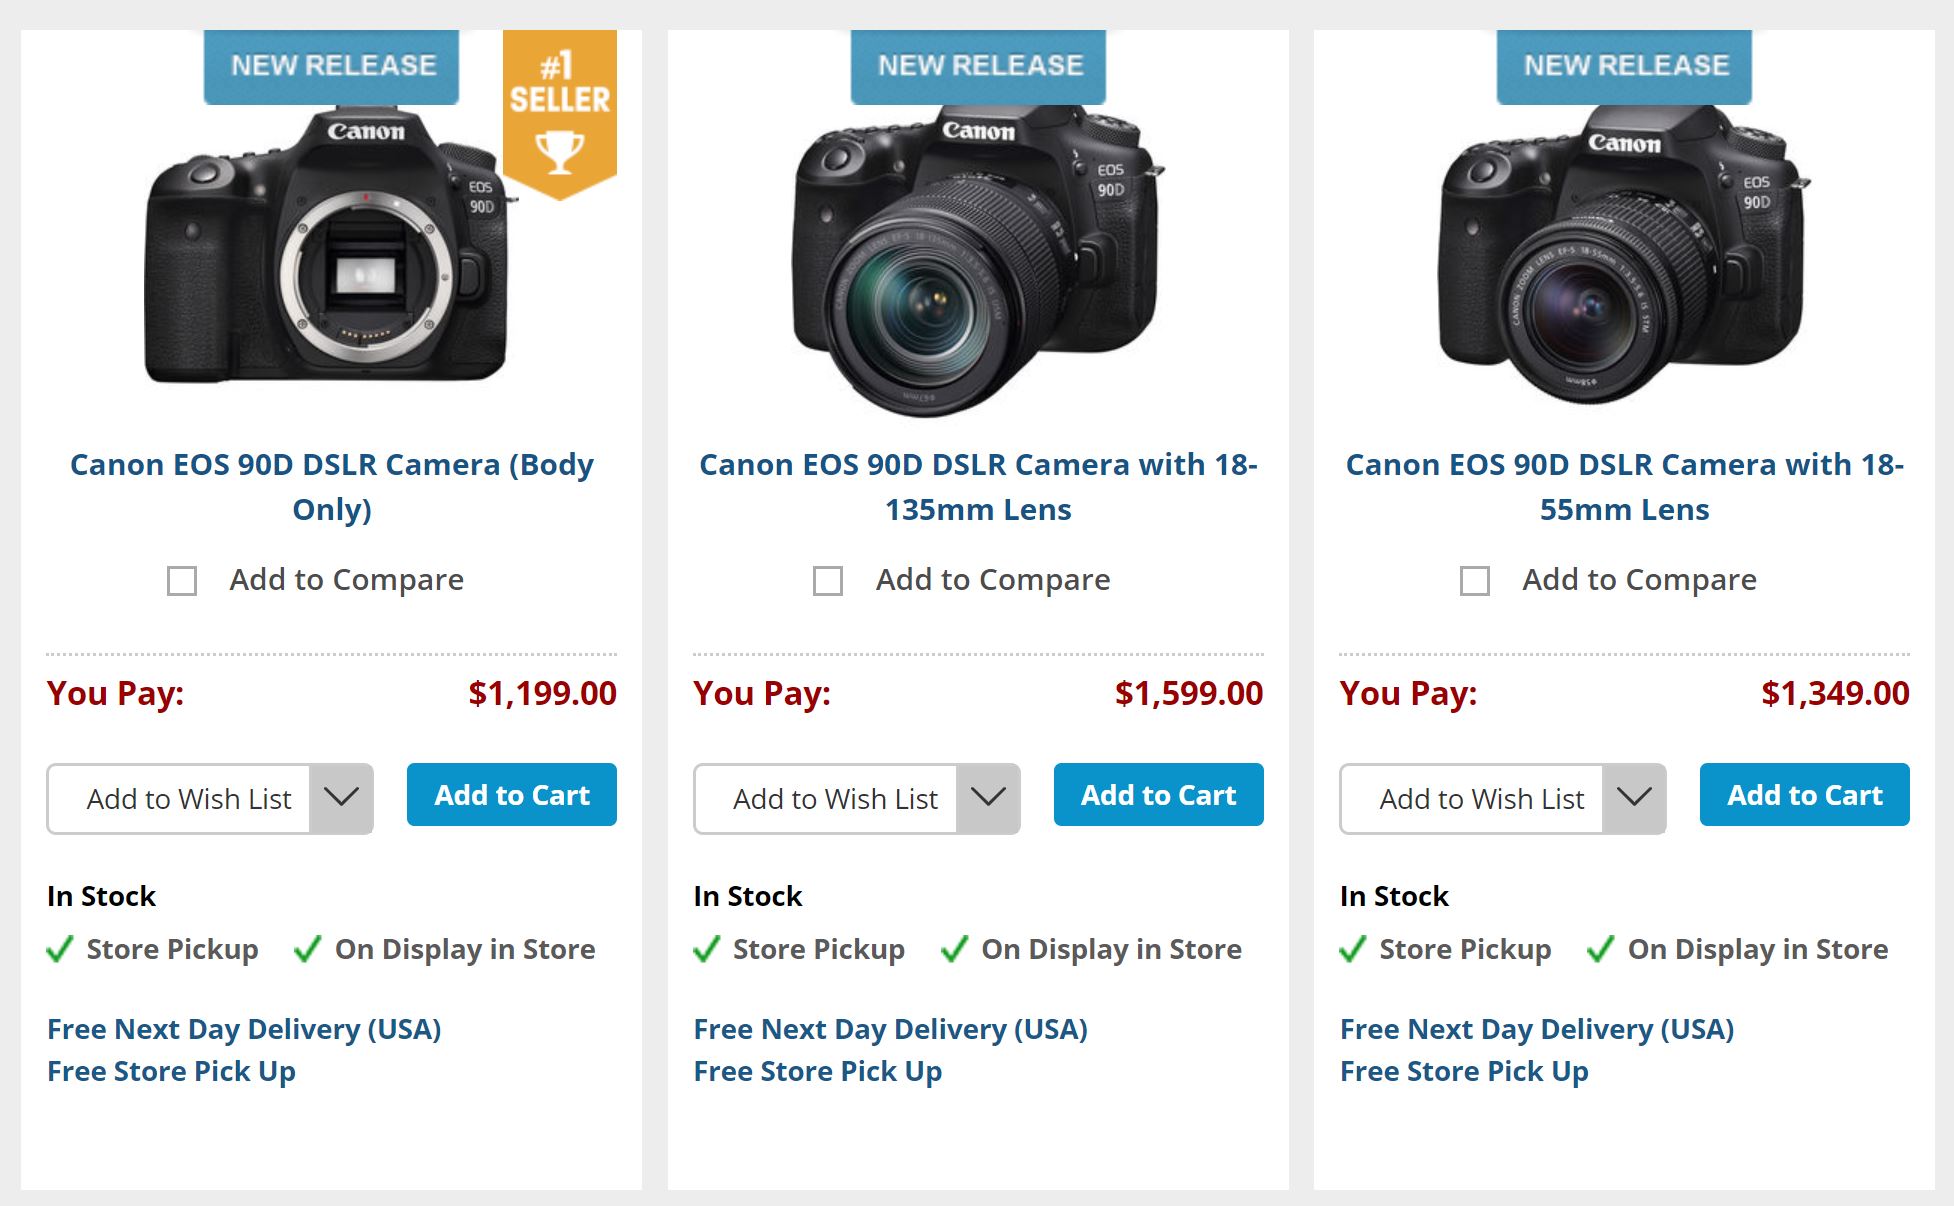This screenshot has width=1954, height=1206.
Task: Expand wish list dropdown arrow for 18-135mm kit
Action: click(x=988, y=798)
